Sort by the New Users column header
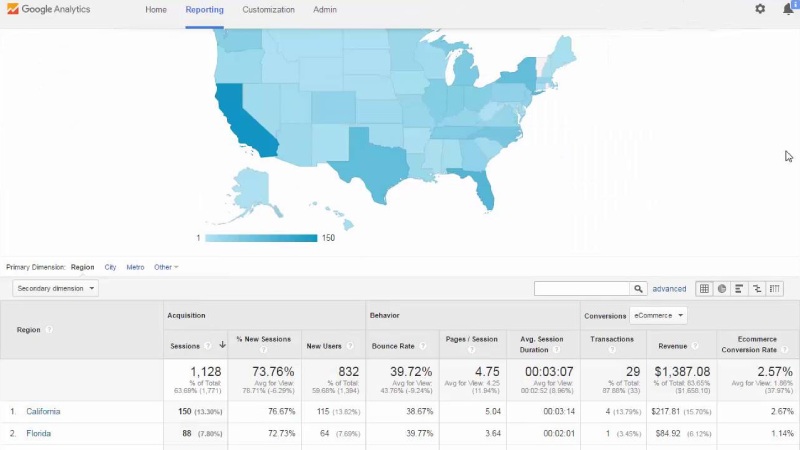This screenshot has width=800, height=450. point(323,346)
